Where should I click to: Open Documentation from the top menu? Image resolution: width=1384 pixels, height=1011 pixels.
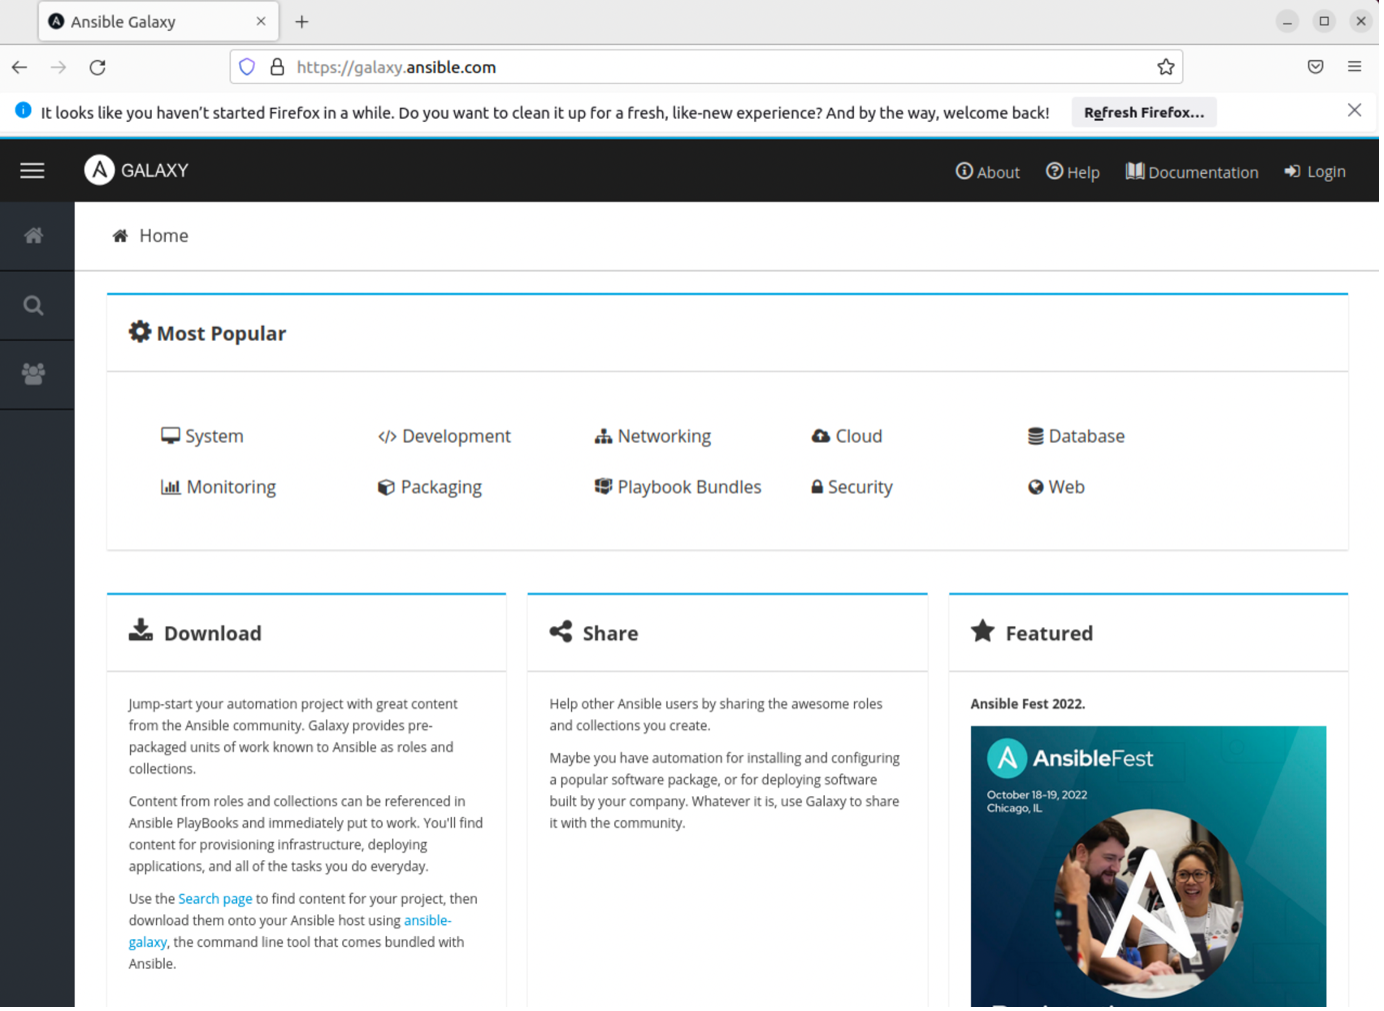[x=1192, y=171]
